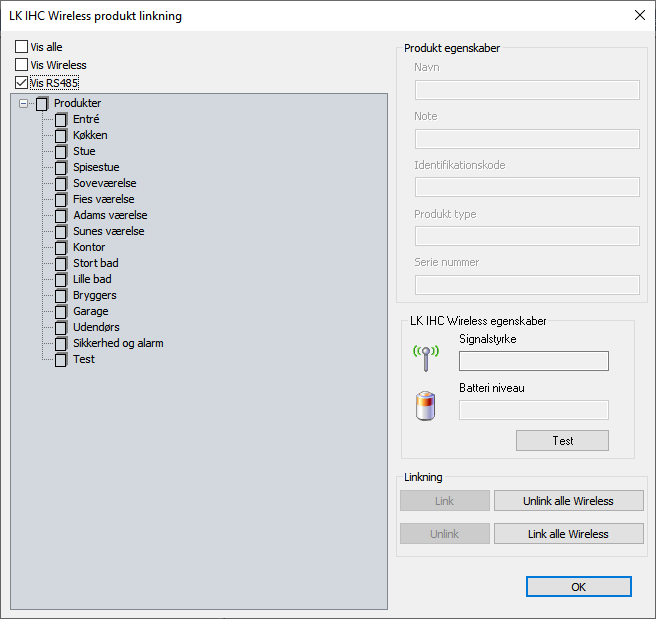The width and height of the screenshot is (656, 619).
Task: Tick the Produkter root checkbox
Action: (x=42, y=104)
